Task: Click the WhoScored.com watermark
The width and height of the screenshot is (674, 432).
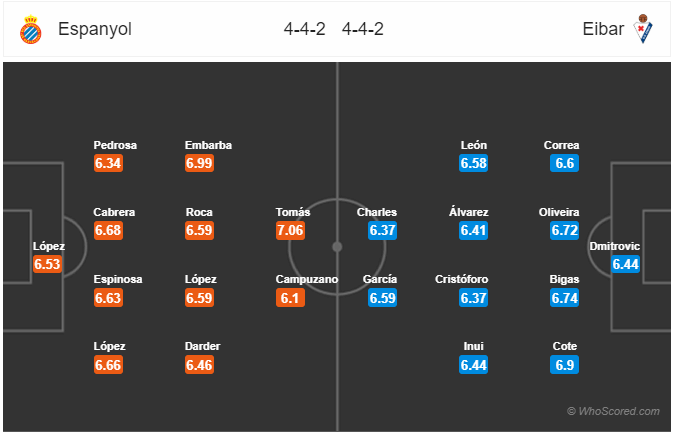Action: 613,411
